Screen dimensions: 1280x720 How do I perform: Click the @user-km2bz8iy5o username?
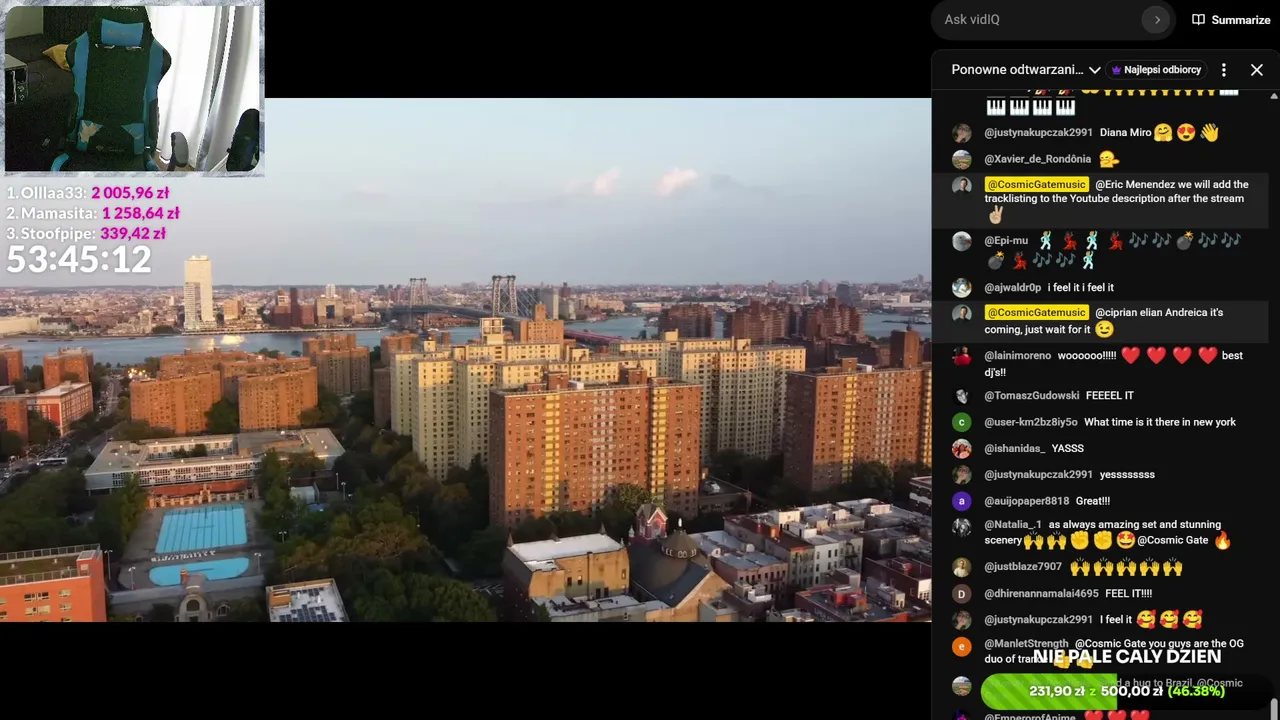click(x=1031, y=422)
